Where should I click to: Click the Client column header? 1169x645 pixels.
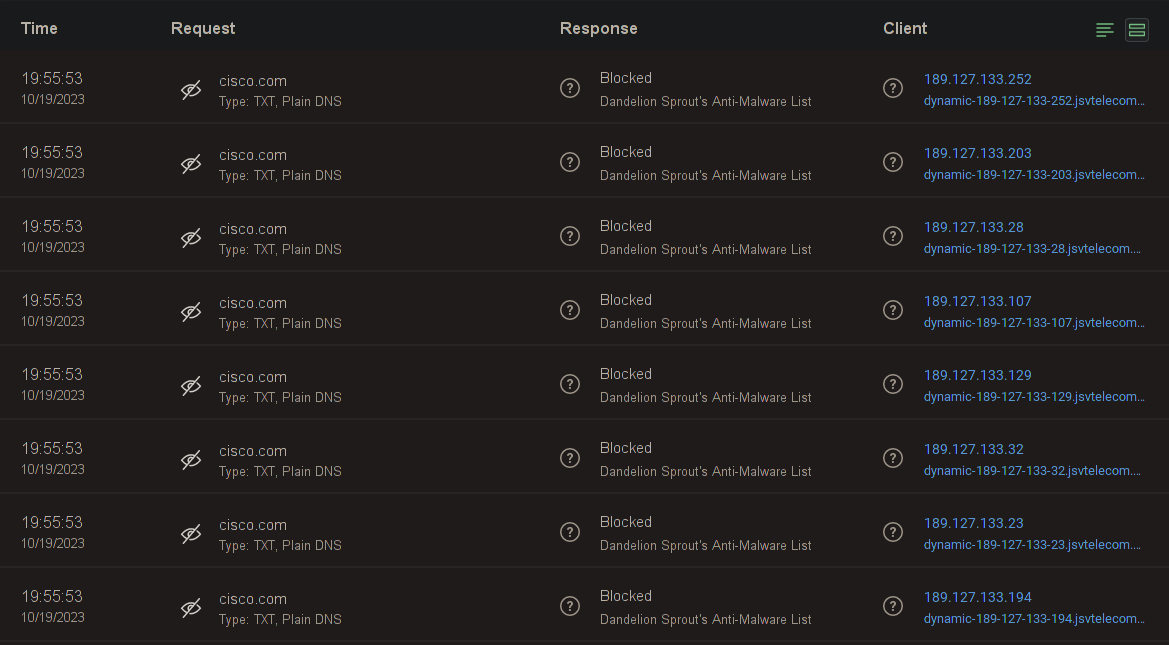pos(905,28)
